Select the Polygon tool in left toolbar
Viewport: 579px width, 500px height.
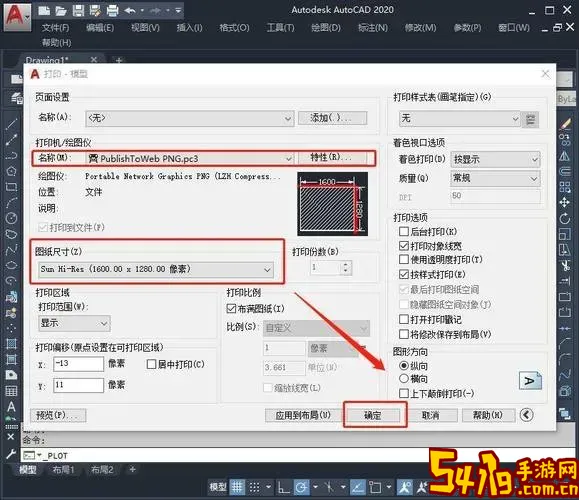coord(11,171)
